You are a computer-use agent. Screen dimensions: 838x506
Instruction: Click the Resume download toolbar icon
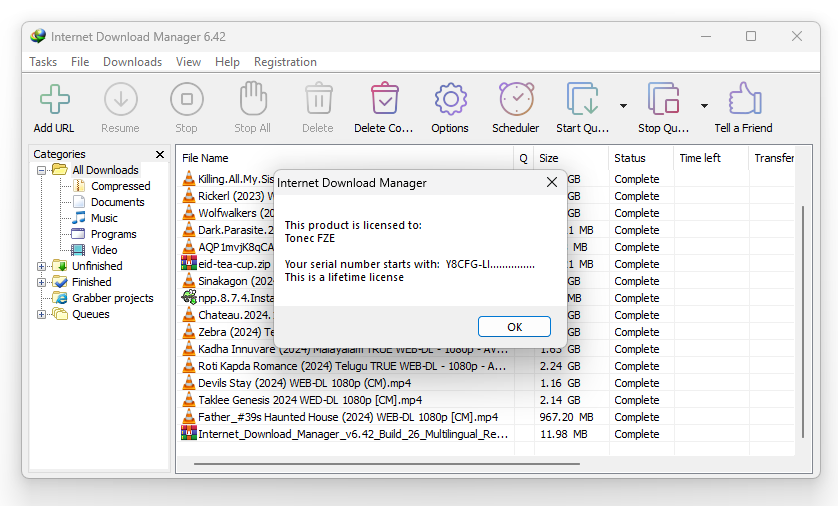click(x=120, y=99)
